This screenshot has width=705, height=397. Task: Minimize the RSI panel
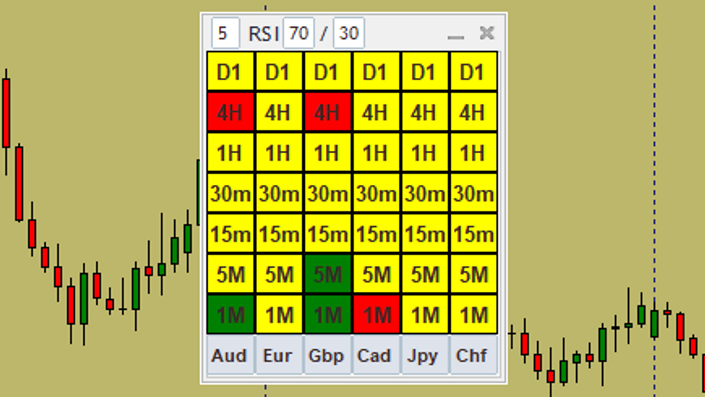click(x=456, y=34)
